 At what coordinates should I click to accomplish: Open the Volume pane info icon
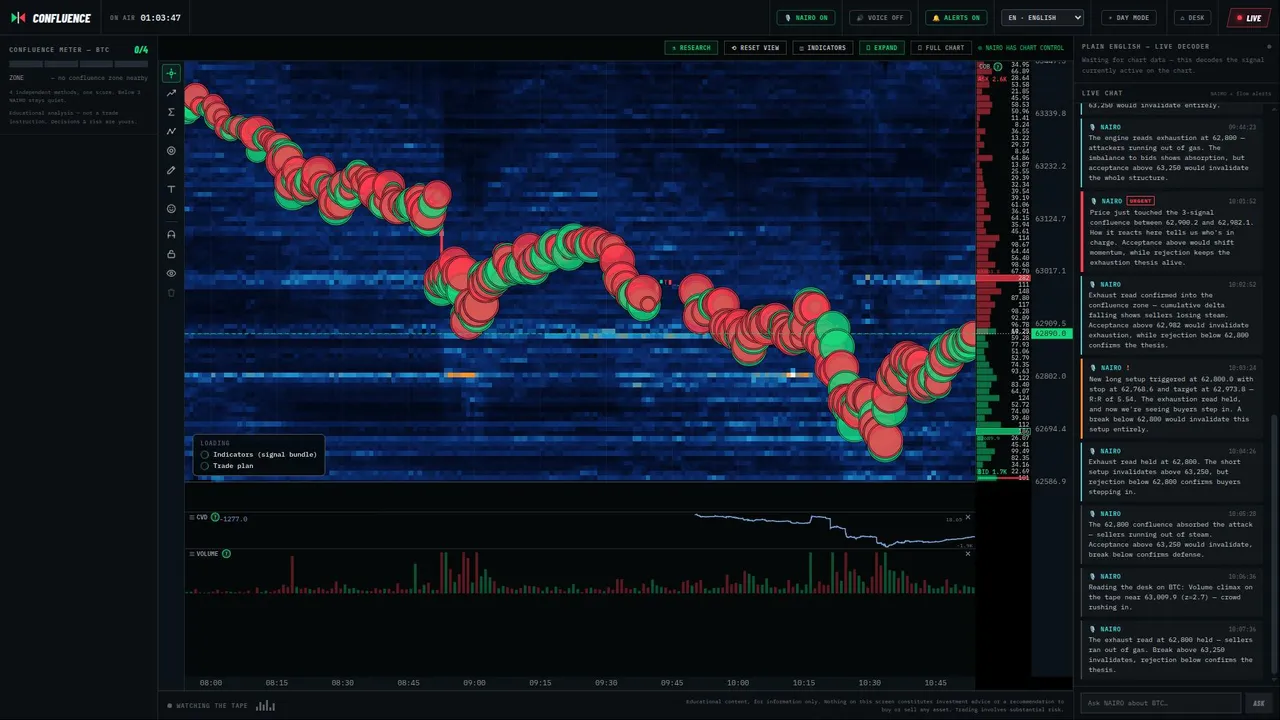[x=226, y=553]
